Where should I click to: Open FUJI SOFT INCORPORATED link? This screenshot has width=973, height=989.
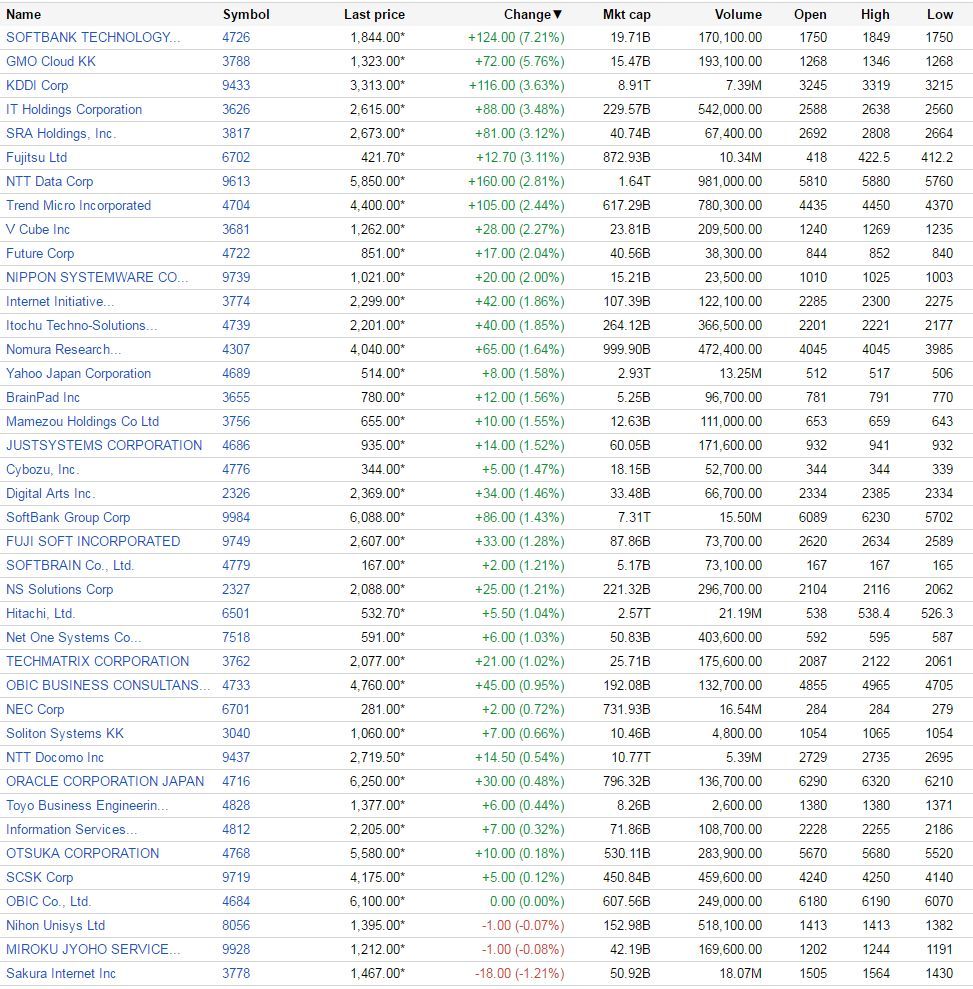pyautogui.click(x=93, y=541)
